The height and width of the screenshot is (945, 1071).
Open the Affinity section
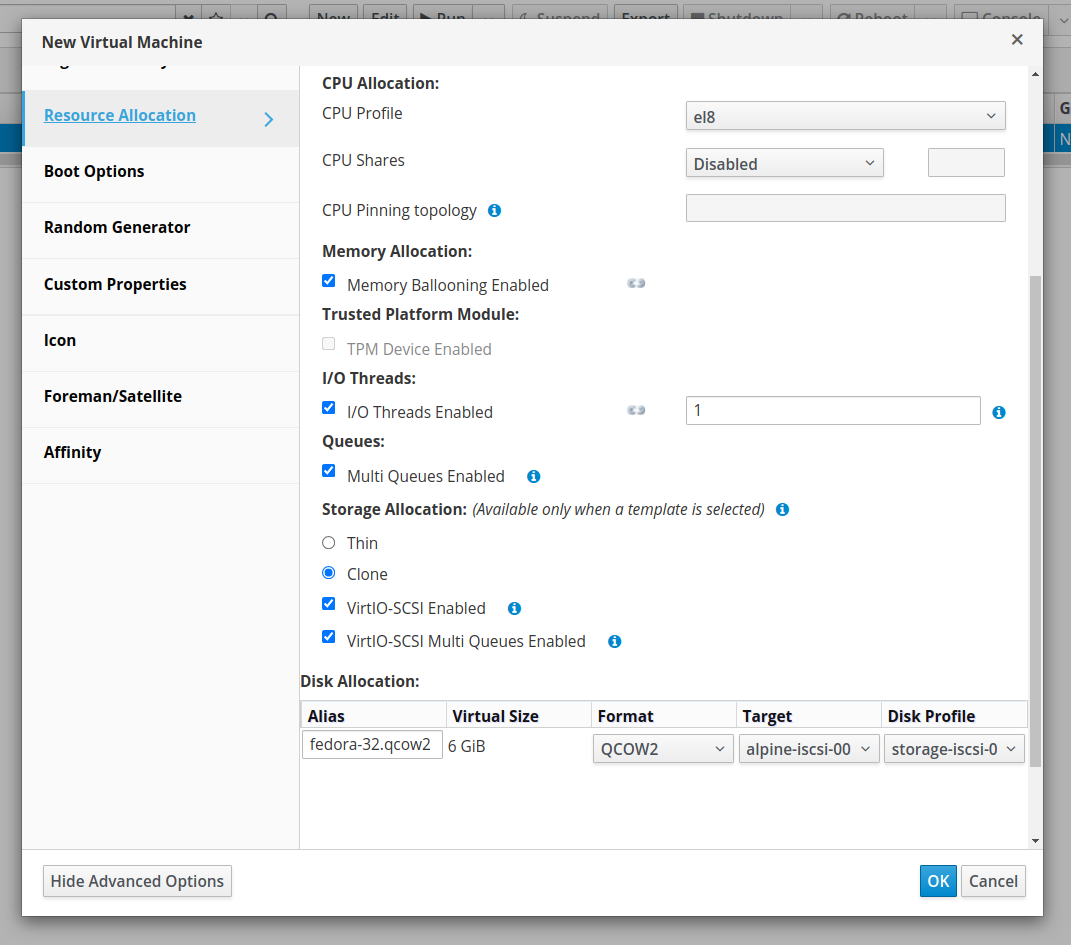pyautogui.click(x=72, y=452)
